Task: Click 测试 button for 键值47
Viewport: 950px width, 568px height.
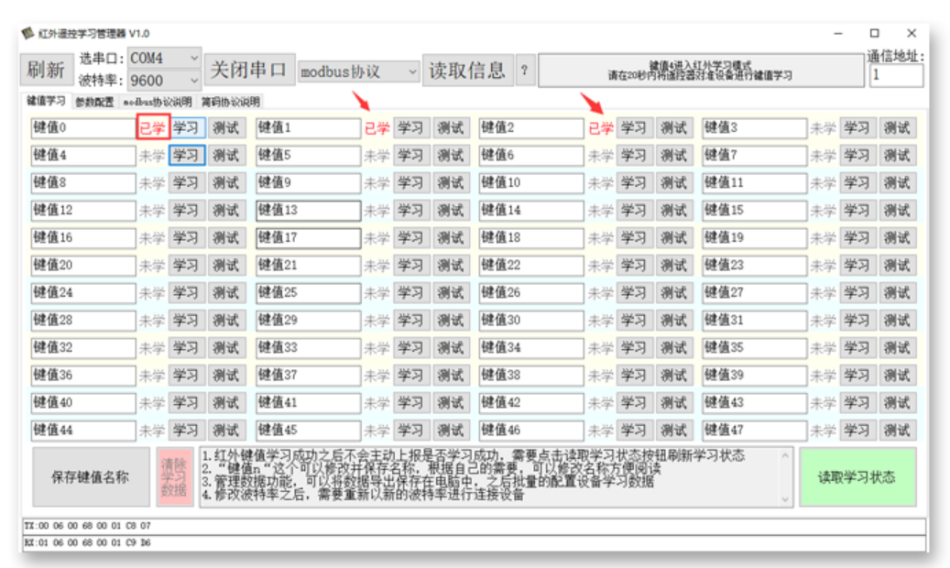Action: (x=897, y=430)
